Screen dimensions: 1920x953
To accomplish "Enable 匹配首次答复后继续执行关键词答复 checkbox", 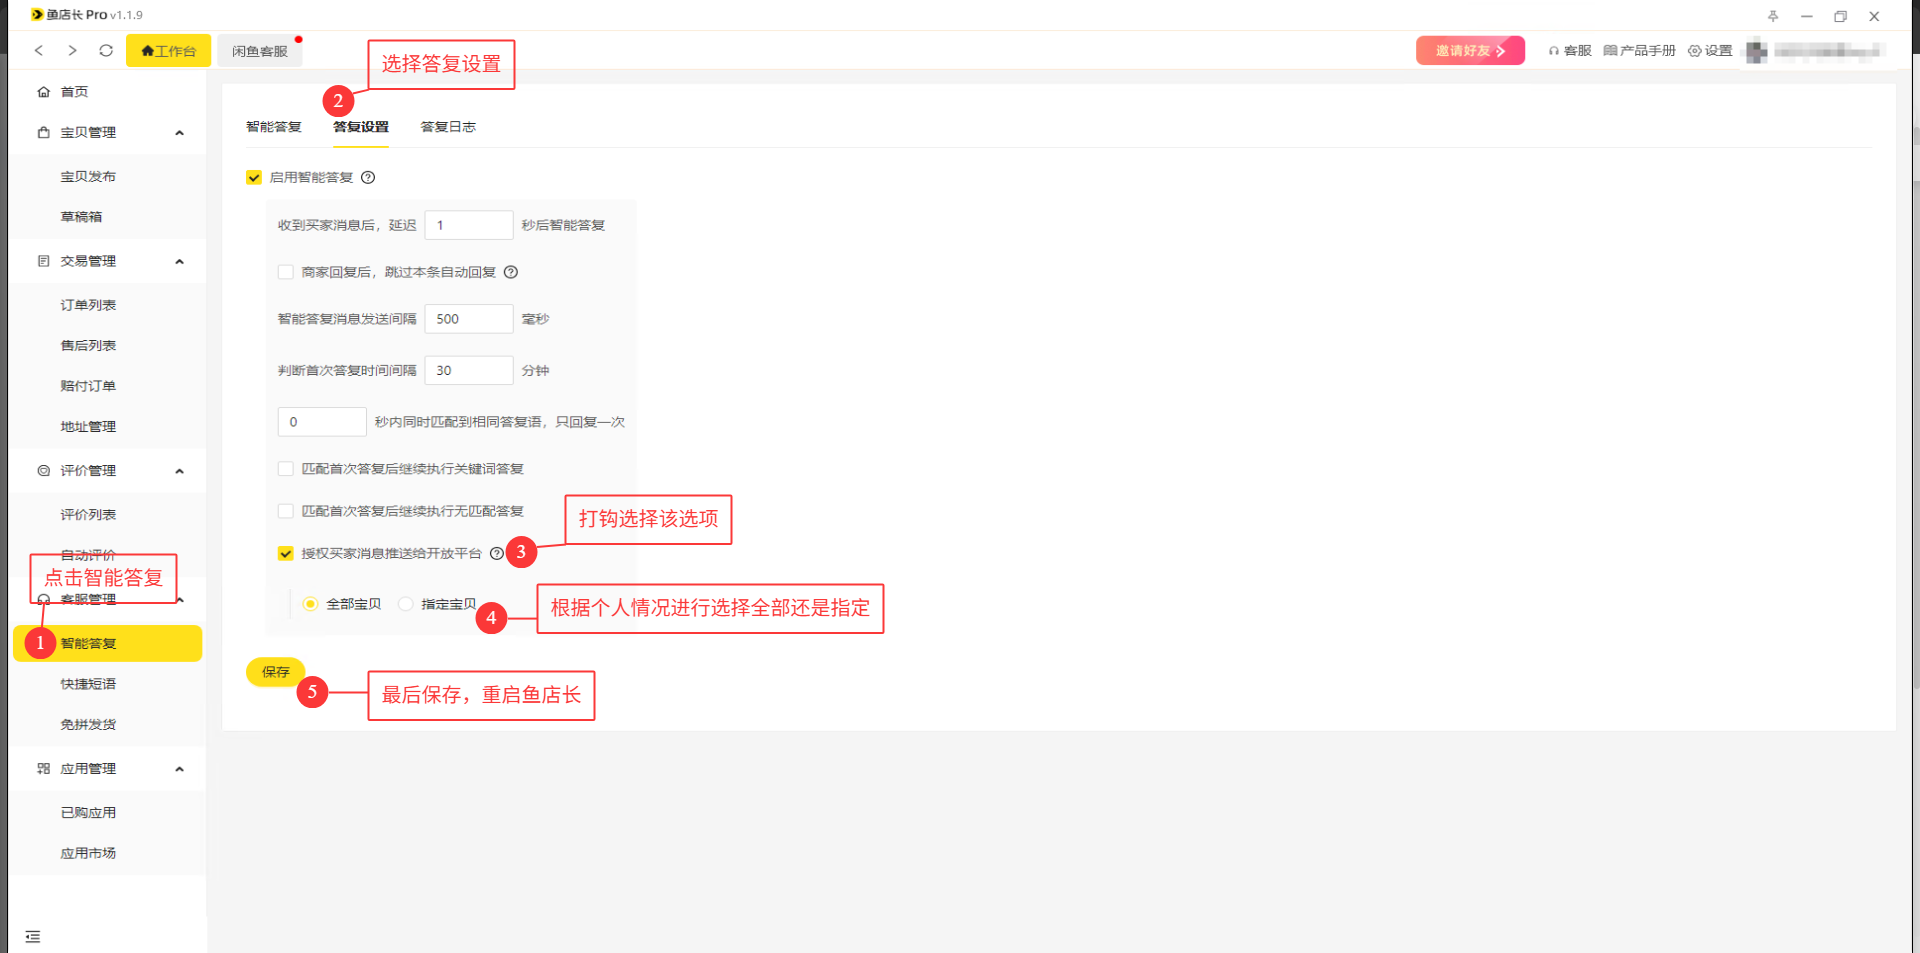I will [x=286, y=469].
